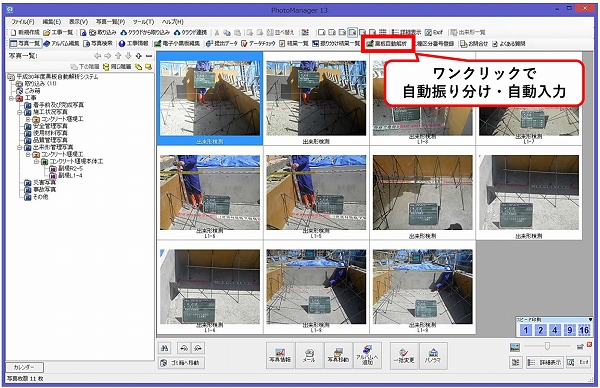Collapse the 出来形管理写真 tree node
Image resolution: width=600 pixels, height=388 pixels.
point(20,147)
